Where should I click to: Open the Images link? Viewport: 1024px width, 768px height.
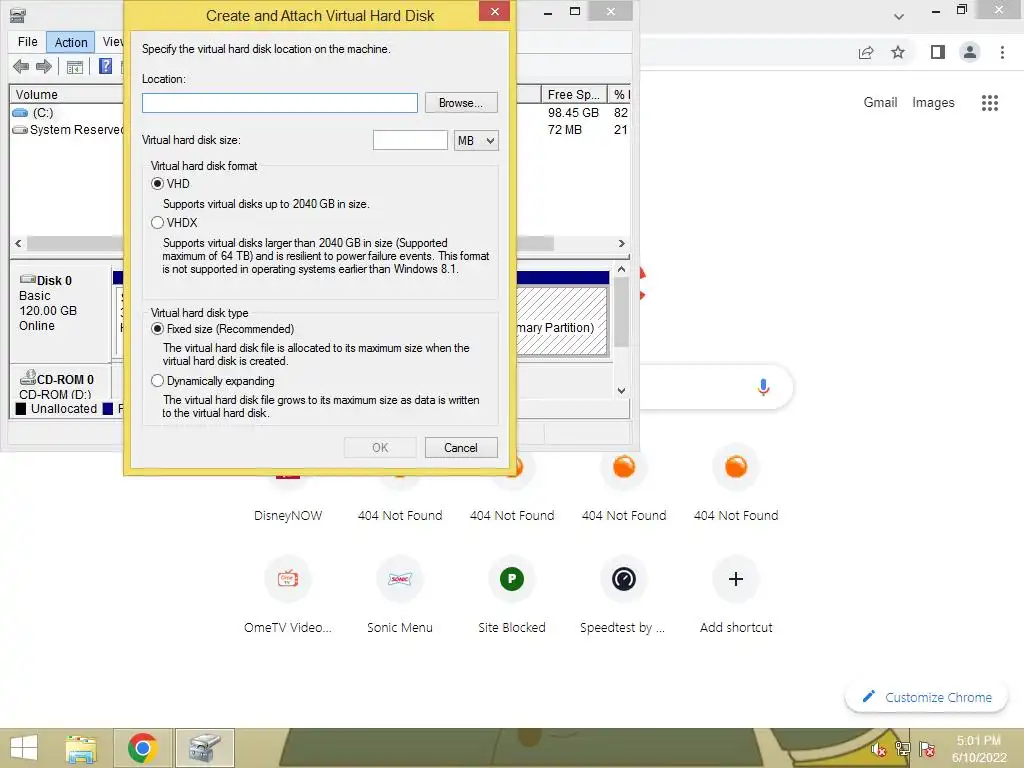pos(933,103)
